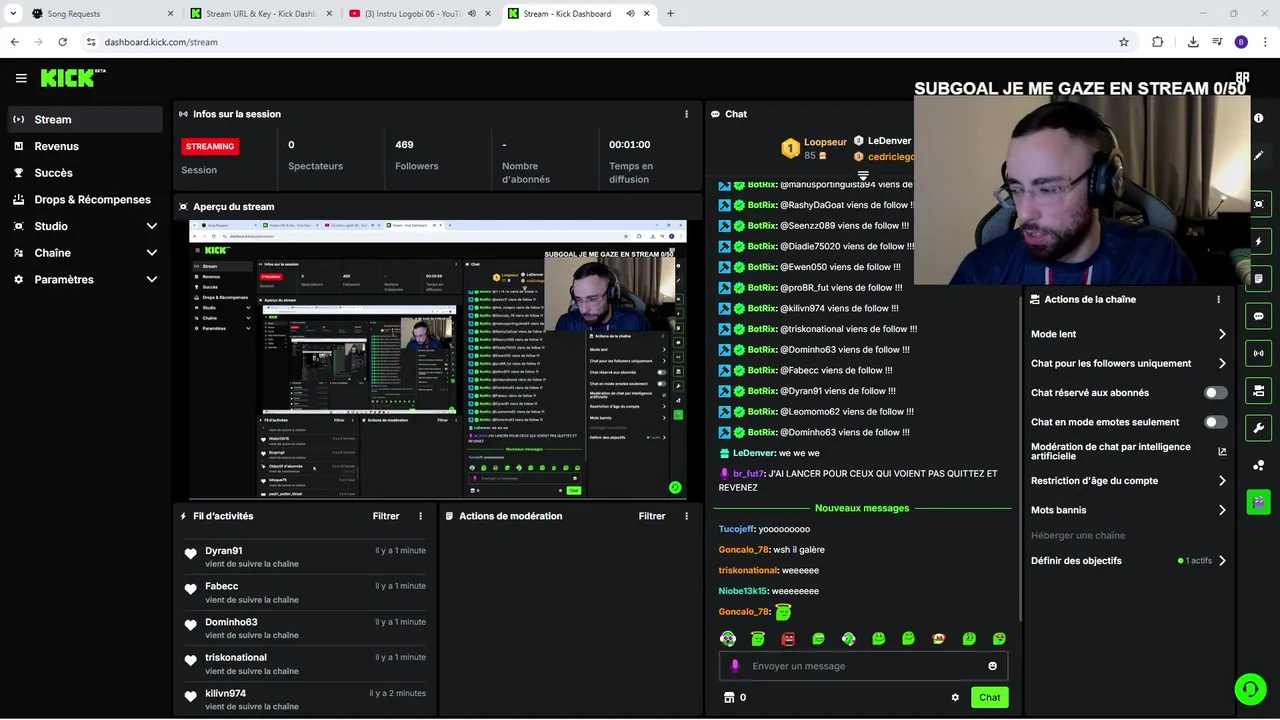Open the Mode lent options
The height and width of the screenshot is (720, 1280).
1129,334
